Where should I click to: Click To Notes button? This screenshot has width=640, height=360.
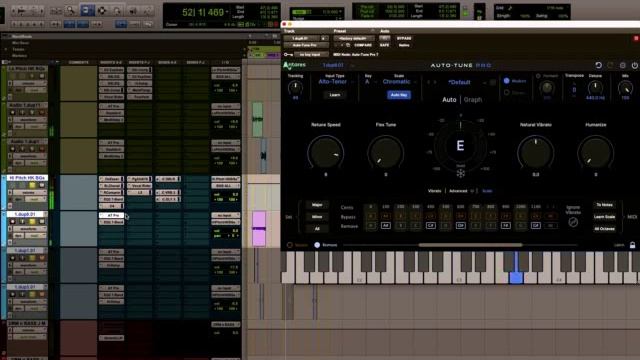point(604,205)
